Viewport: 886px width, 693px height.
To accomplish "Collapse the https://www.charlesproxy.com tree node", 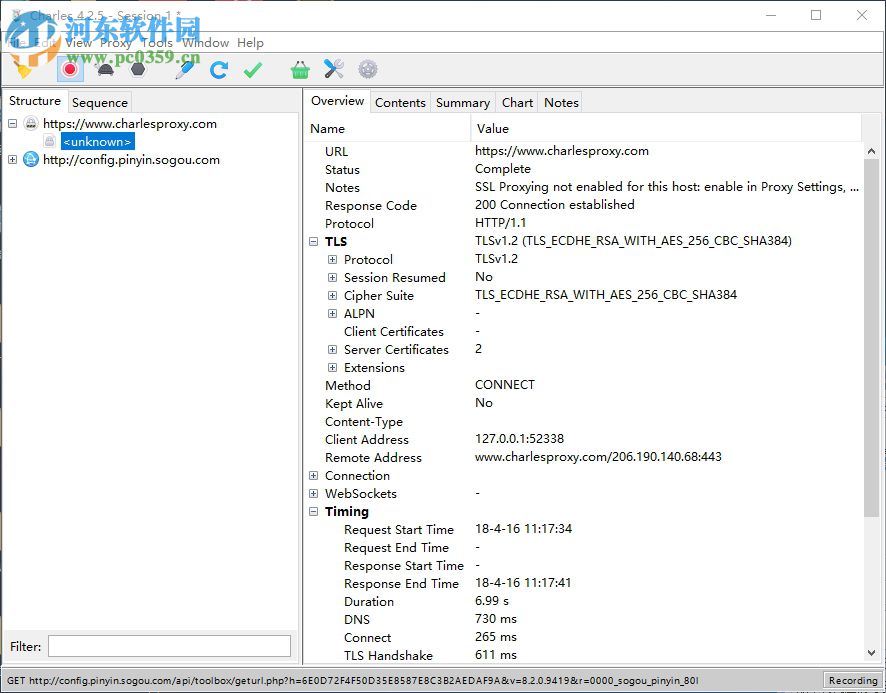I will 12,124.
